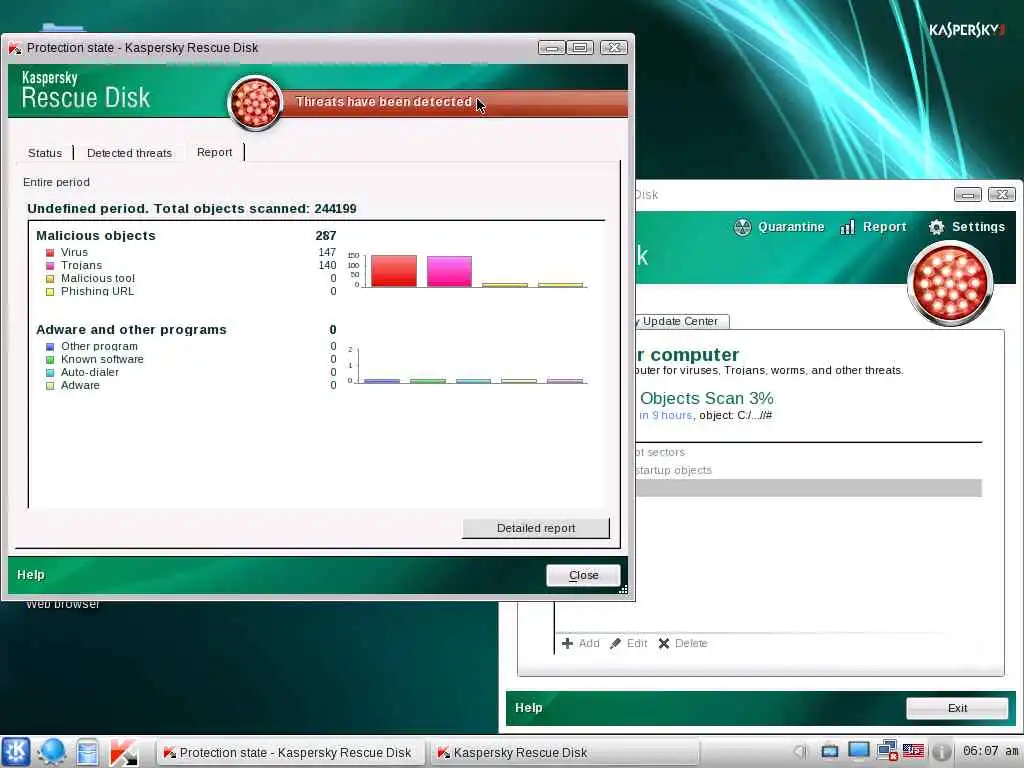Click the clock showing 06:07 am
The image size is (1024, 768).
pos(990,751)
